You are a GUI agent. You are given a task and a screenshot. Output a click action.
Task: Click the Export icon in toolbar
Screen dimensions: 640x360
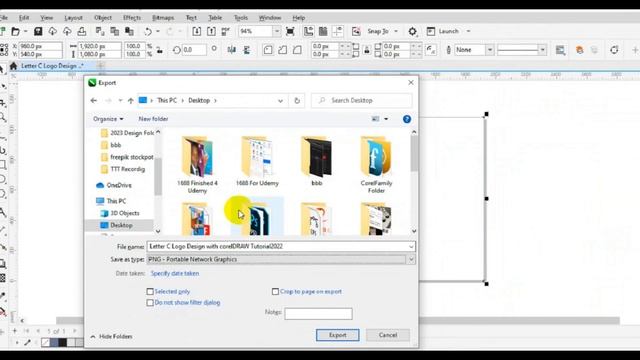click(211, 31)
